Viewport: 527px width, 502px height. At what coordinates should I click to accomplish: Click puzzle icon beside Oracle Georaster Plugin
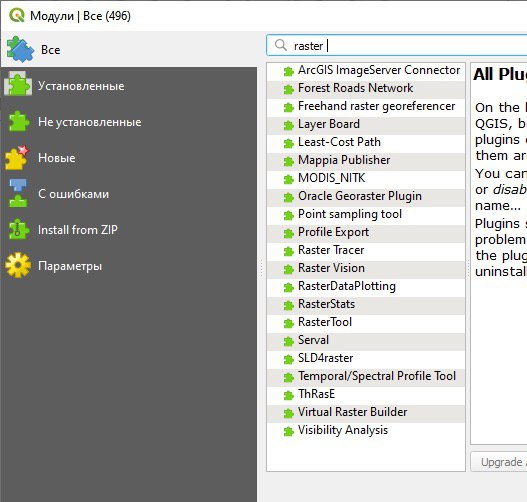coord(288,197)
